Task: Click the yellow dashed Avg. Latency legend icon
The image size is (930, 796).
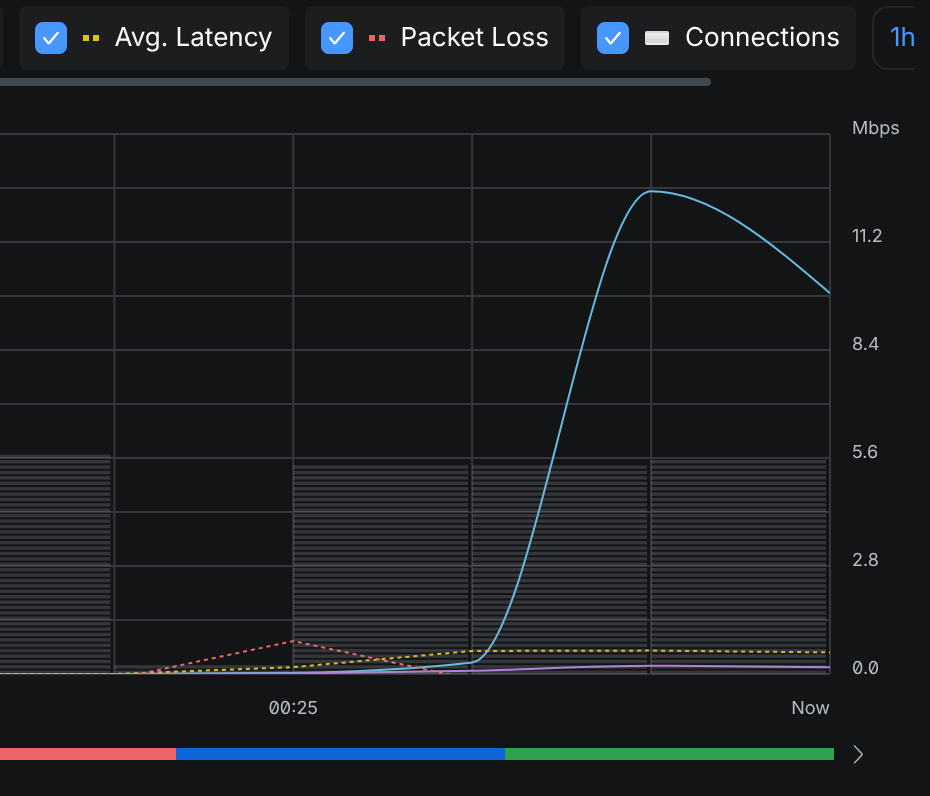Action: pos(91,38)
